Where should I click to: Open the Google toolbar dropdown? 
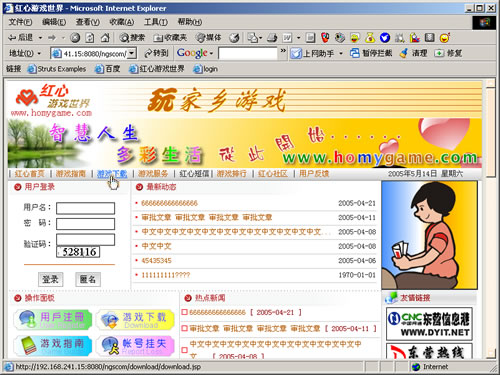[x=211, y=53]
